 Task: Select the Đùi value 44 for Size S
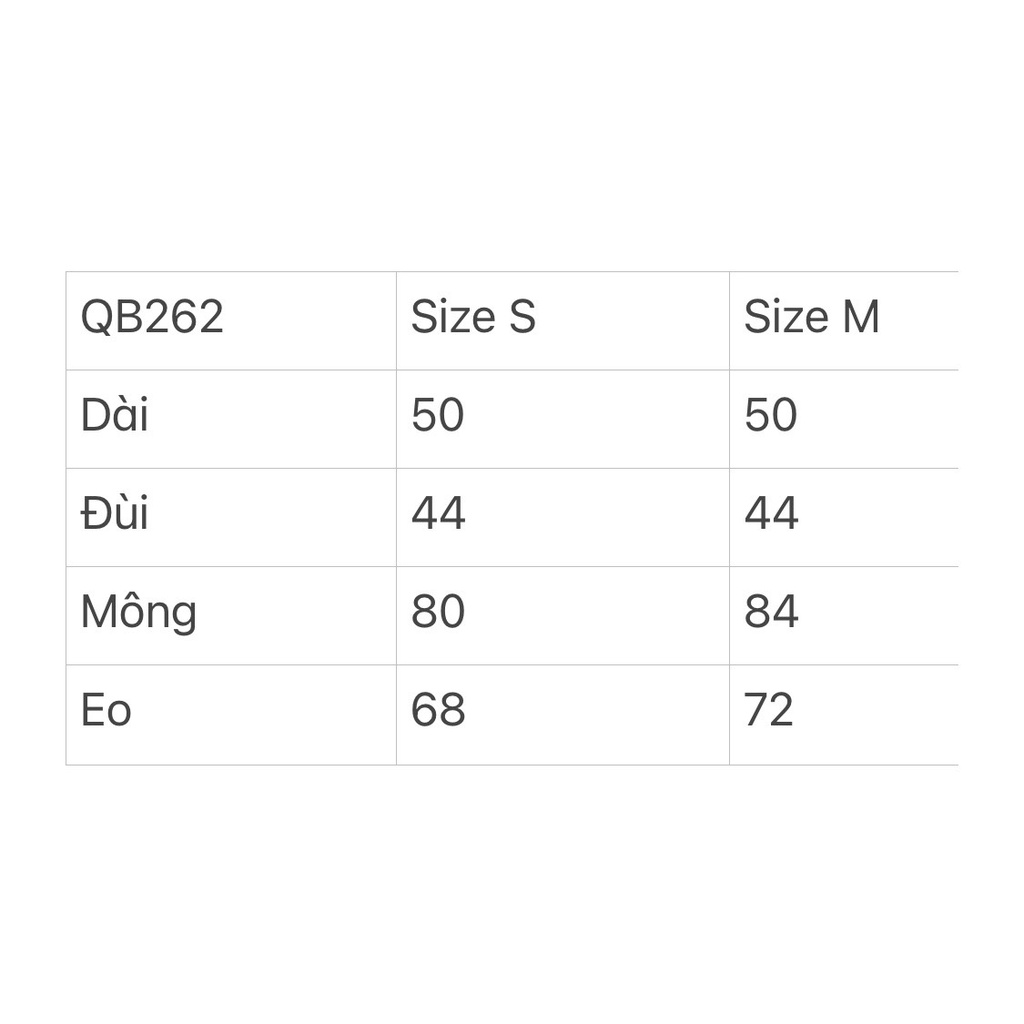click(438, 514)
